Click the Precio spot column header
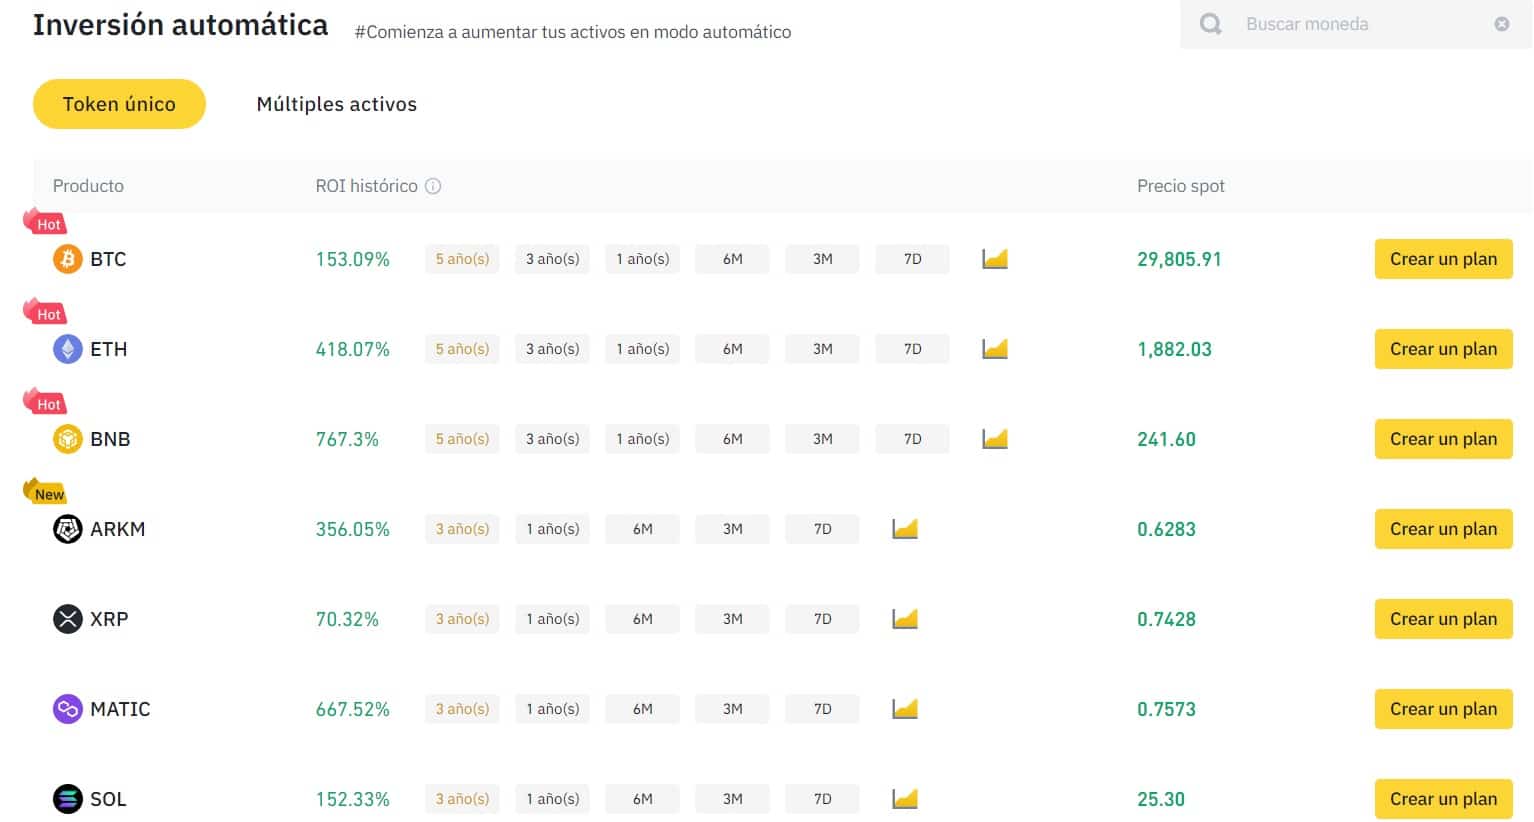This screenshot has width=1534, height=822. [1180, 186]
